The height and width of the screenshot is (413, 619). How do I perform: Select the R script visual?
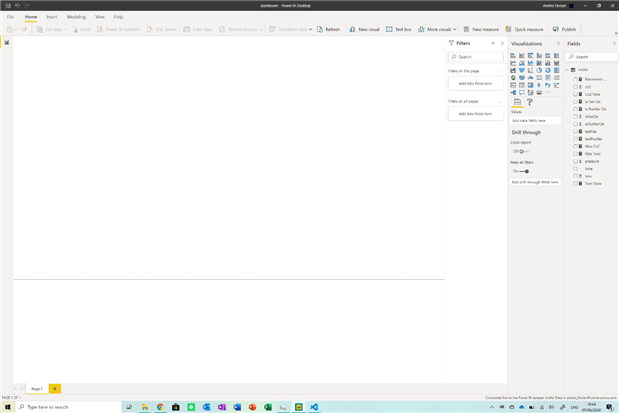tap(539, 85)
